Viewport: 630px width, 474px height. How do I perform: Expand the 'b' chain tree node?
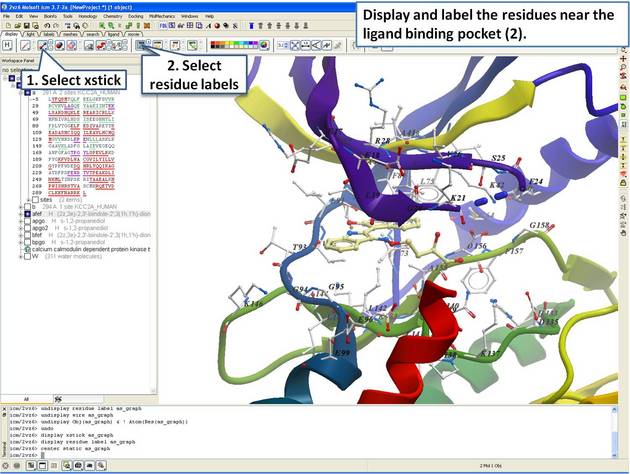tap(22, 207)
